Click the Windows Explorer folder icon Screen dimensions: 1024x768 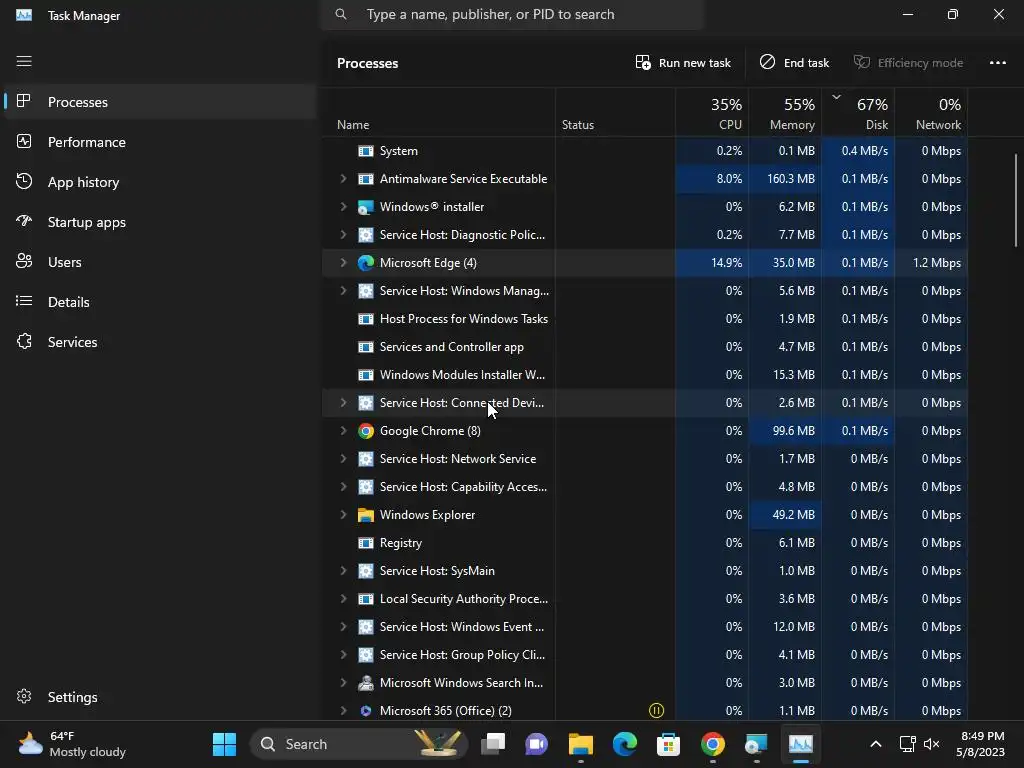[366, 515]
